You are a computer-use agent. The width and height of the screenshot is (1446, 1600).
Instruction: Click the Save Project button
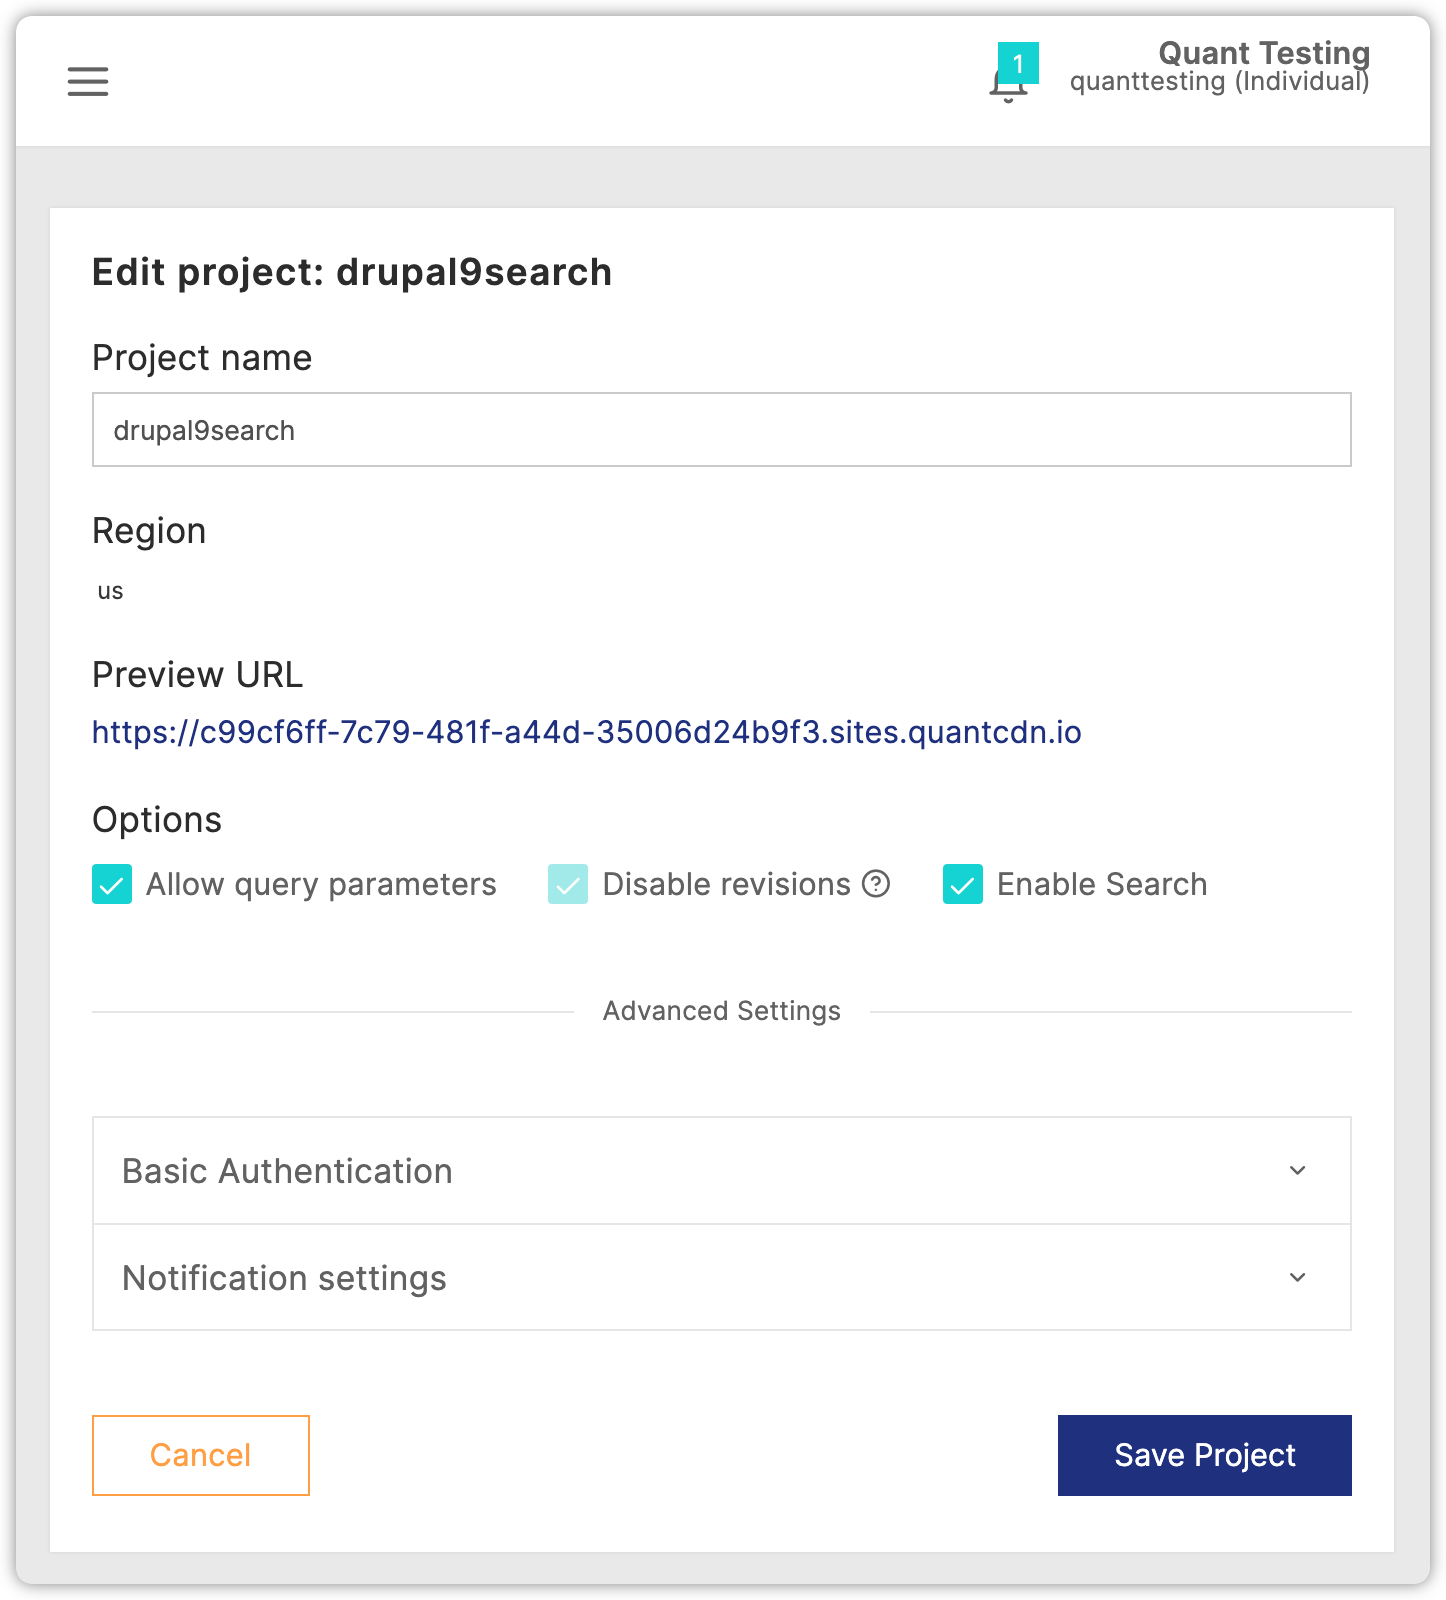tap(1204, 1455)
